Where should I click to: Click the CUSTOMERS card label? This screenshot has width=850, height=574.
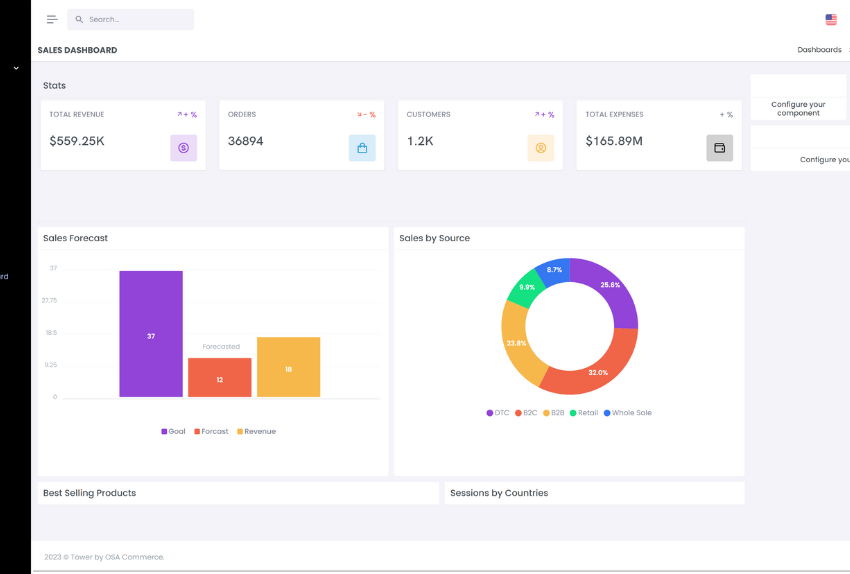(x=428, y=114)
